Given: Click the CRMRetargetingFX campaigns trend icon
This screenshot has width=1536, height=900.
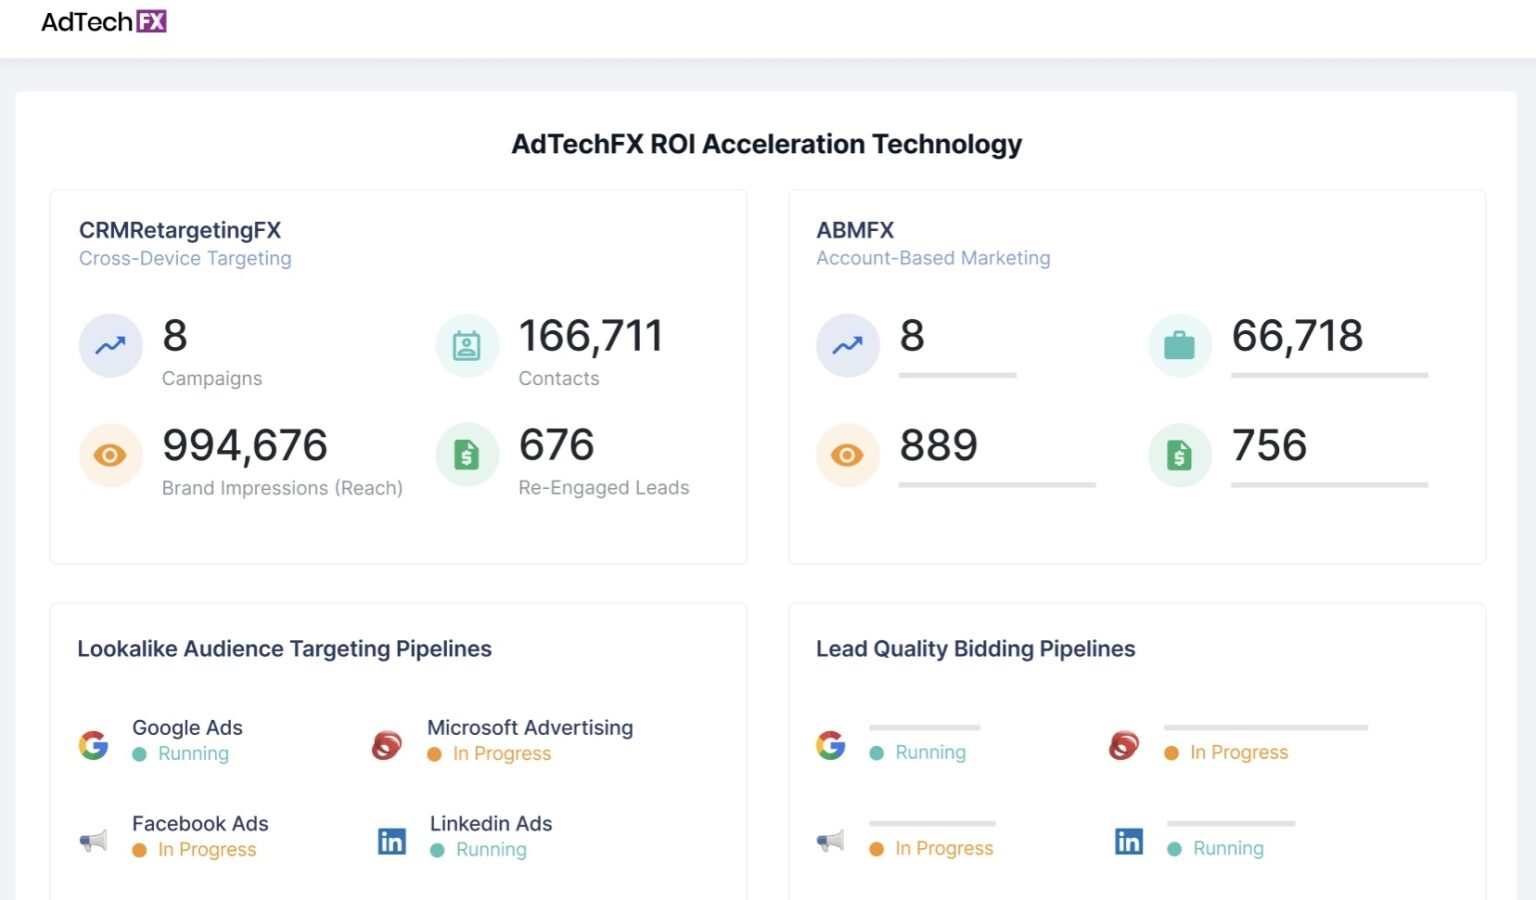Looking at the screenshot, I should (110, 346).
